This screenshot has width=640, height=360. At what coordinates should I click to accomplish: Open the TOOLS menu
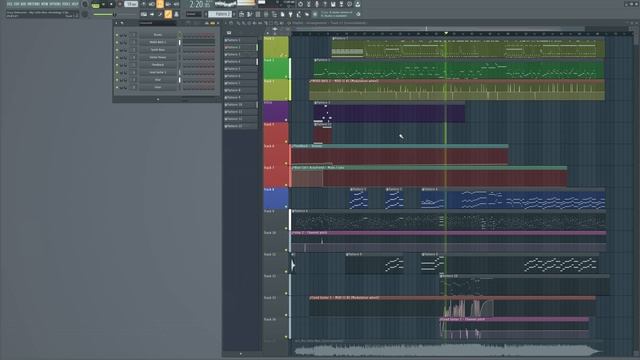click(66, 4)
